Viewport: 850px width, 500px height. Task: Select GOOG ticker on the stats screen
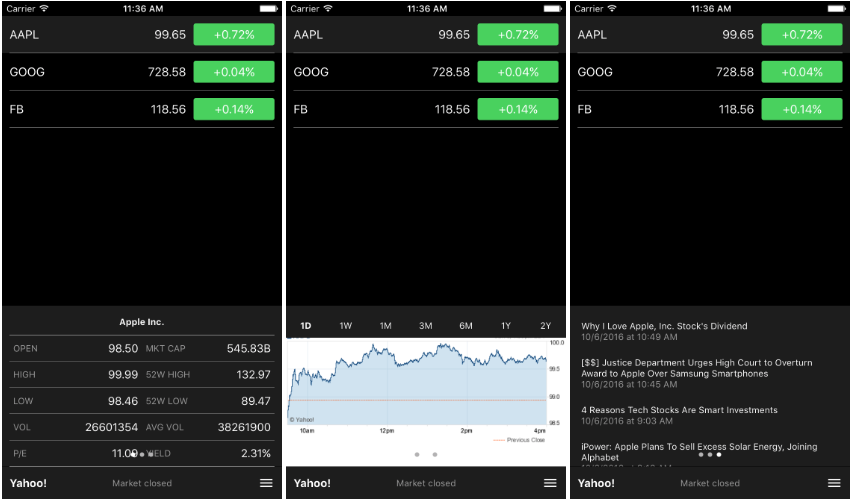(x=27, y=72)
